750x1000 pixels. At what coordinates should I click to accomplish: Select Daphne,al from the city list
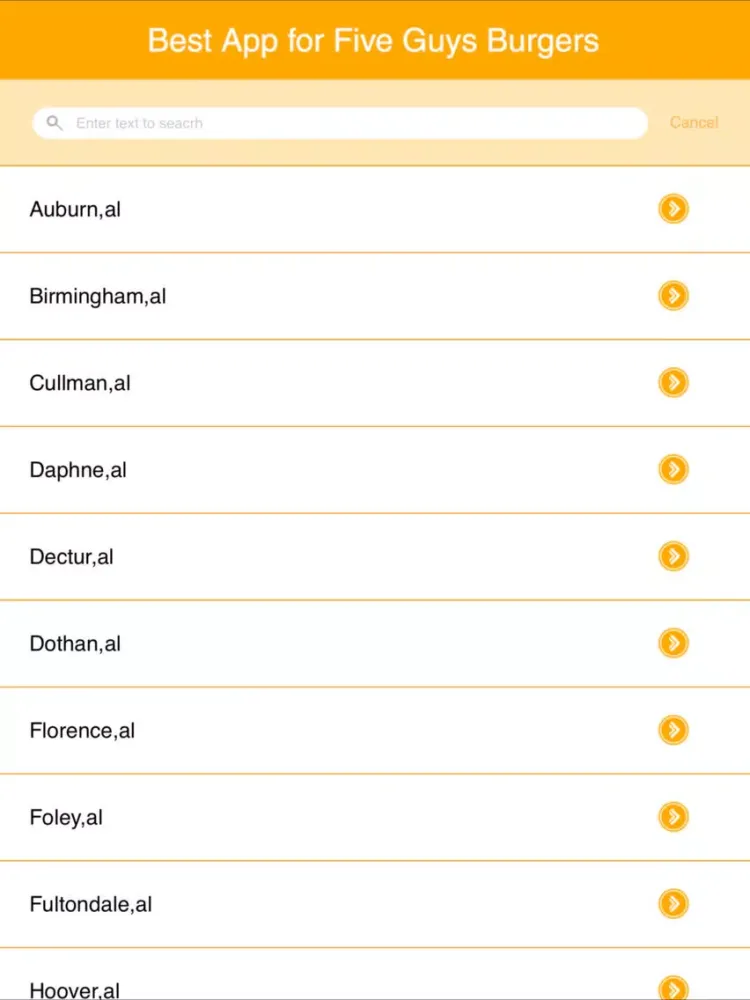[x=78, y=471]
